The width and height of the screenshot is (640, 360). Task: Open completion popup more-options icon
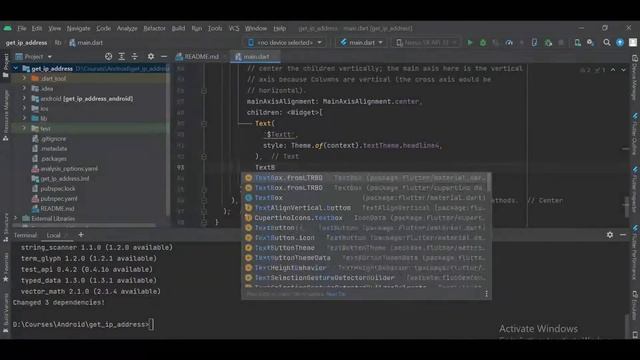tap(486, 294)
